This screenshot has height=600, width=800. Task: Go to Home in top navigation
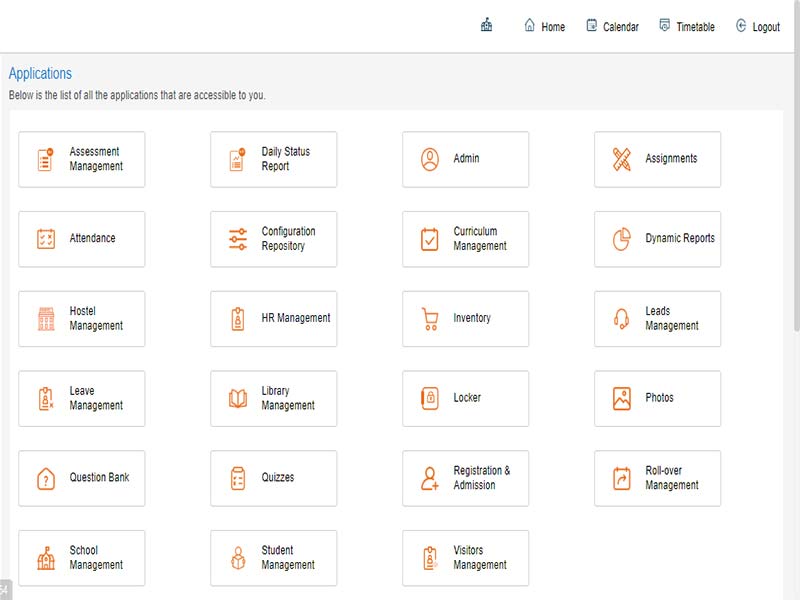coord(544,27)
